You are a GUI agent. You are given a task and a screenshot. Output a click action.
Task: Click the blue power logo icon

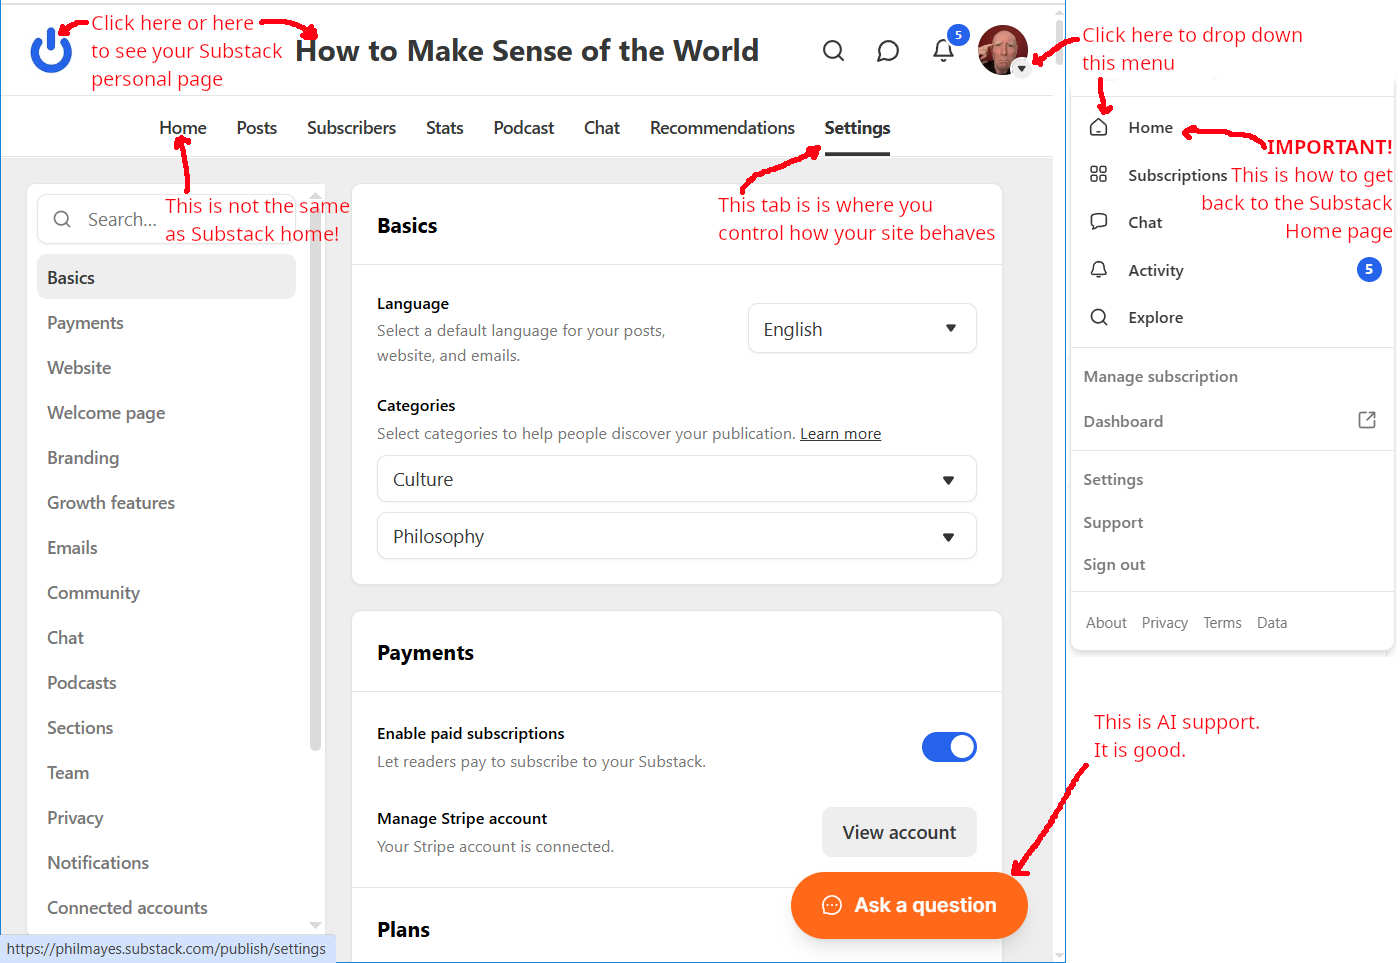tap(51, 50)
